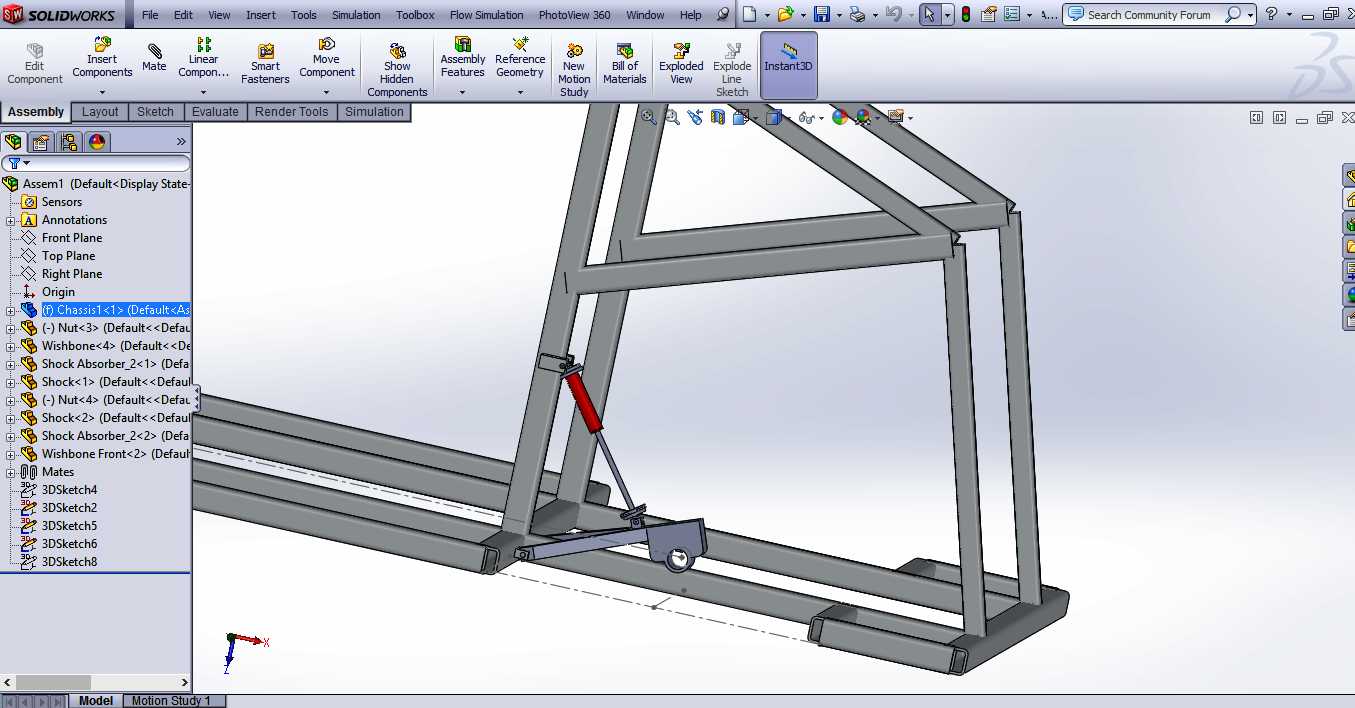Screen dimensions: 1355x708
Task: Open the FeatureManager design tree tab
Action: click(x=13, y=142)
